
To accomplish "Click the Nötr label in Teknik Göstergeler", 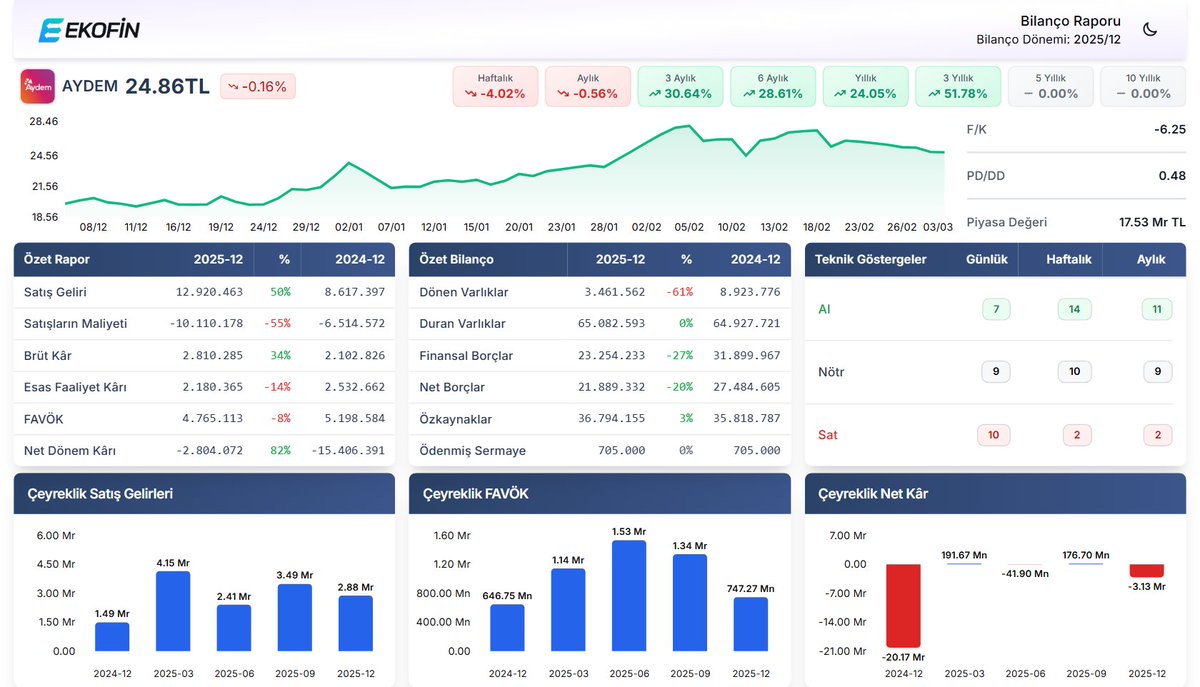I will (x=831, y=372).
